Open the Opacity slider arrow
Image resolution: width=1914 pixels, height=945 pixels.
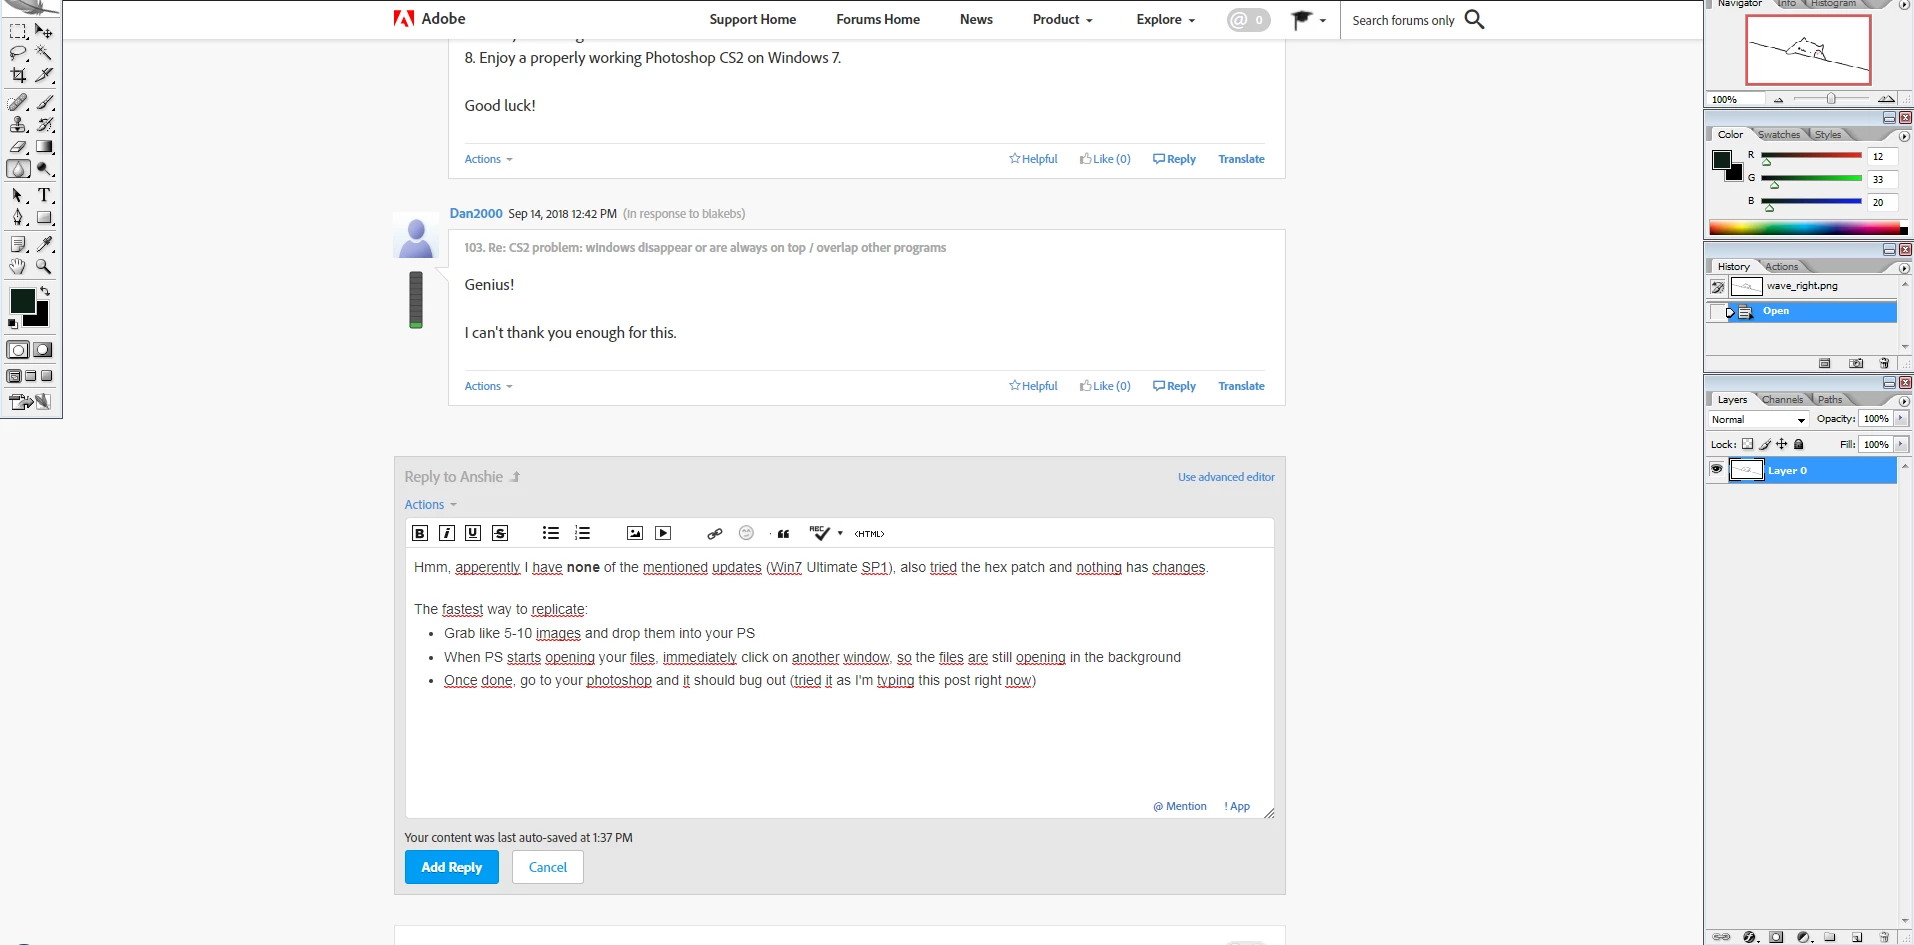(1901, 419)
